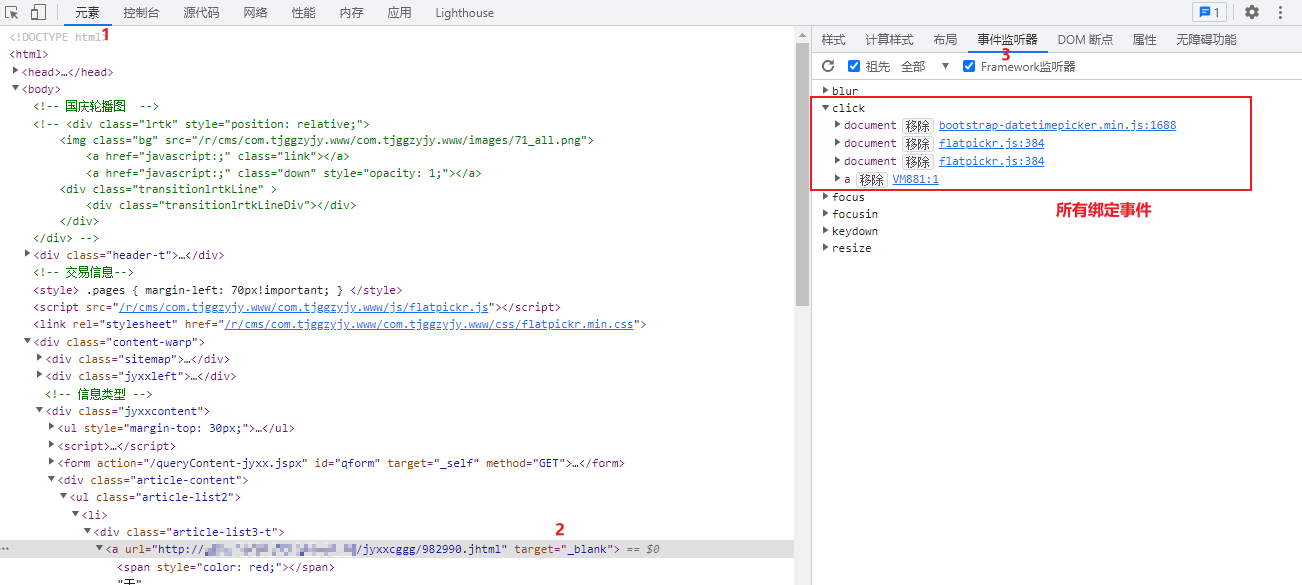Select the style .pages margin-left line
Image resolution: width=1302 pixels, height=585 pixels.
218,290
